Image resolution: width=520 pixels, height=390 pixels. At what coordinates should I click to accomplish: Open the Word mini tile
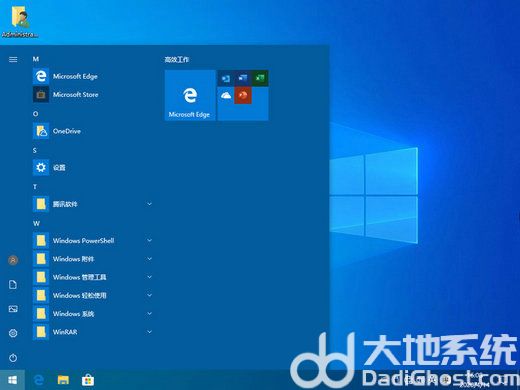243,78
